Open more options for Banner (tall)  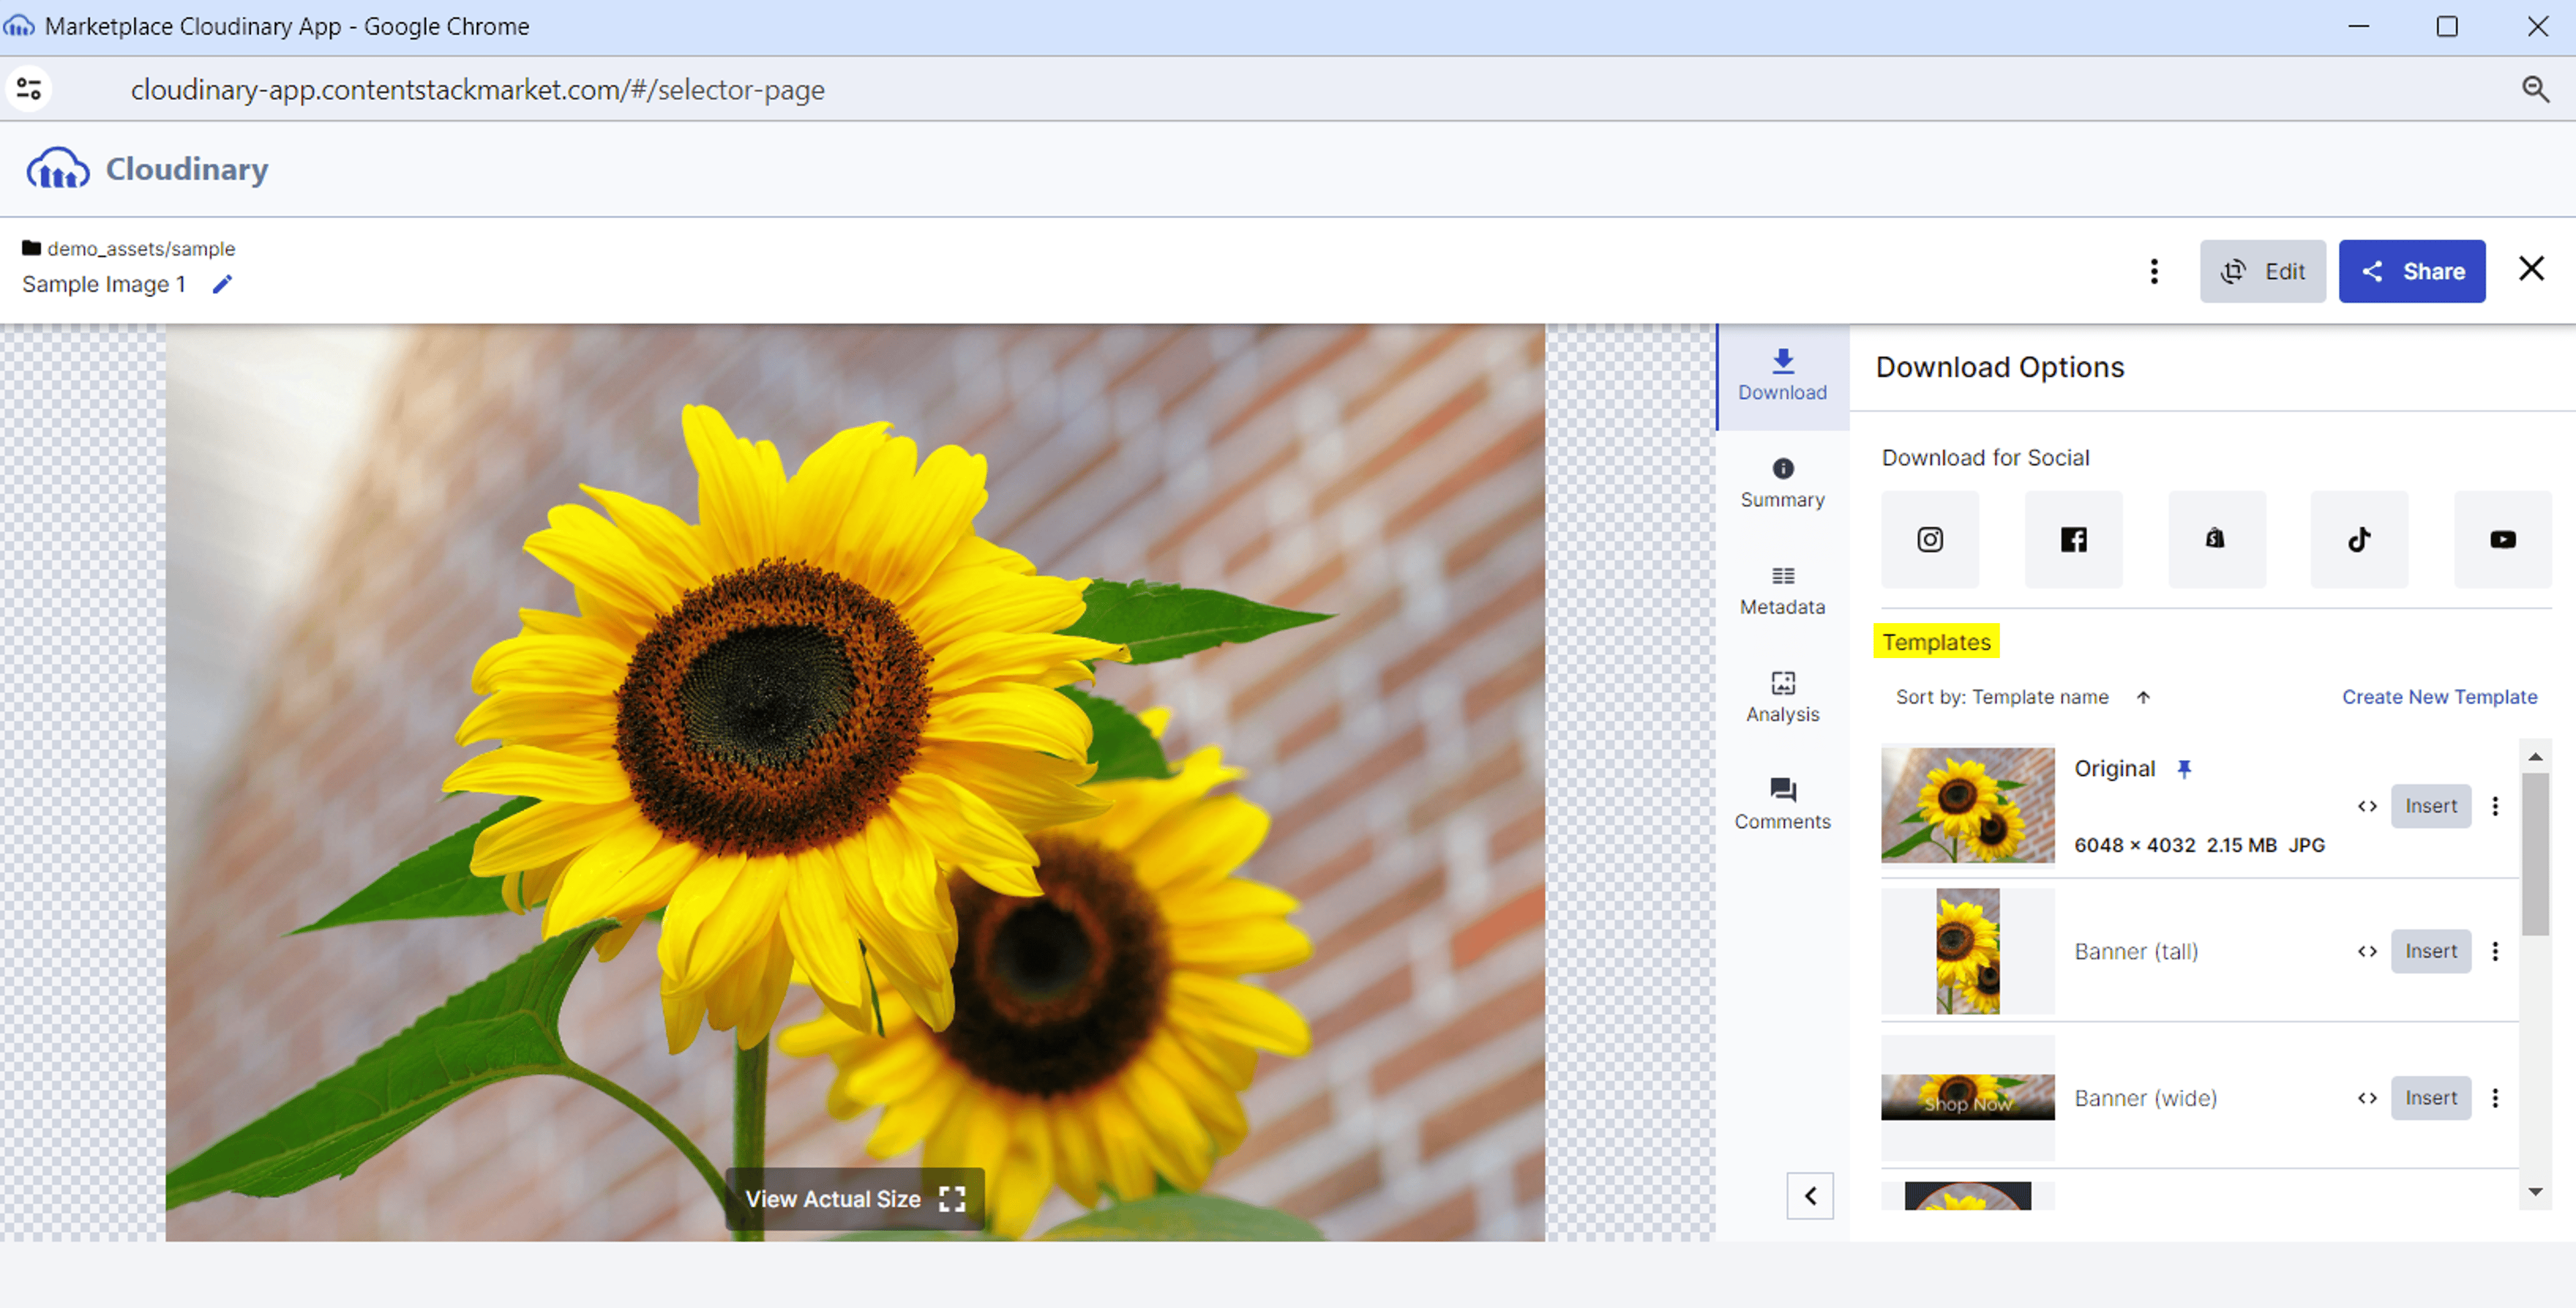pyautogui.click(x=2495, y=951)
